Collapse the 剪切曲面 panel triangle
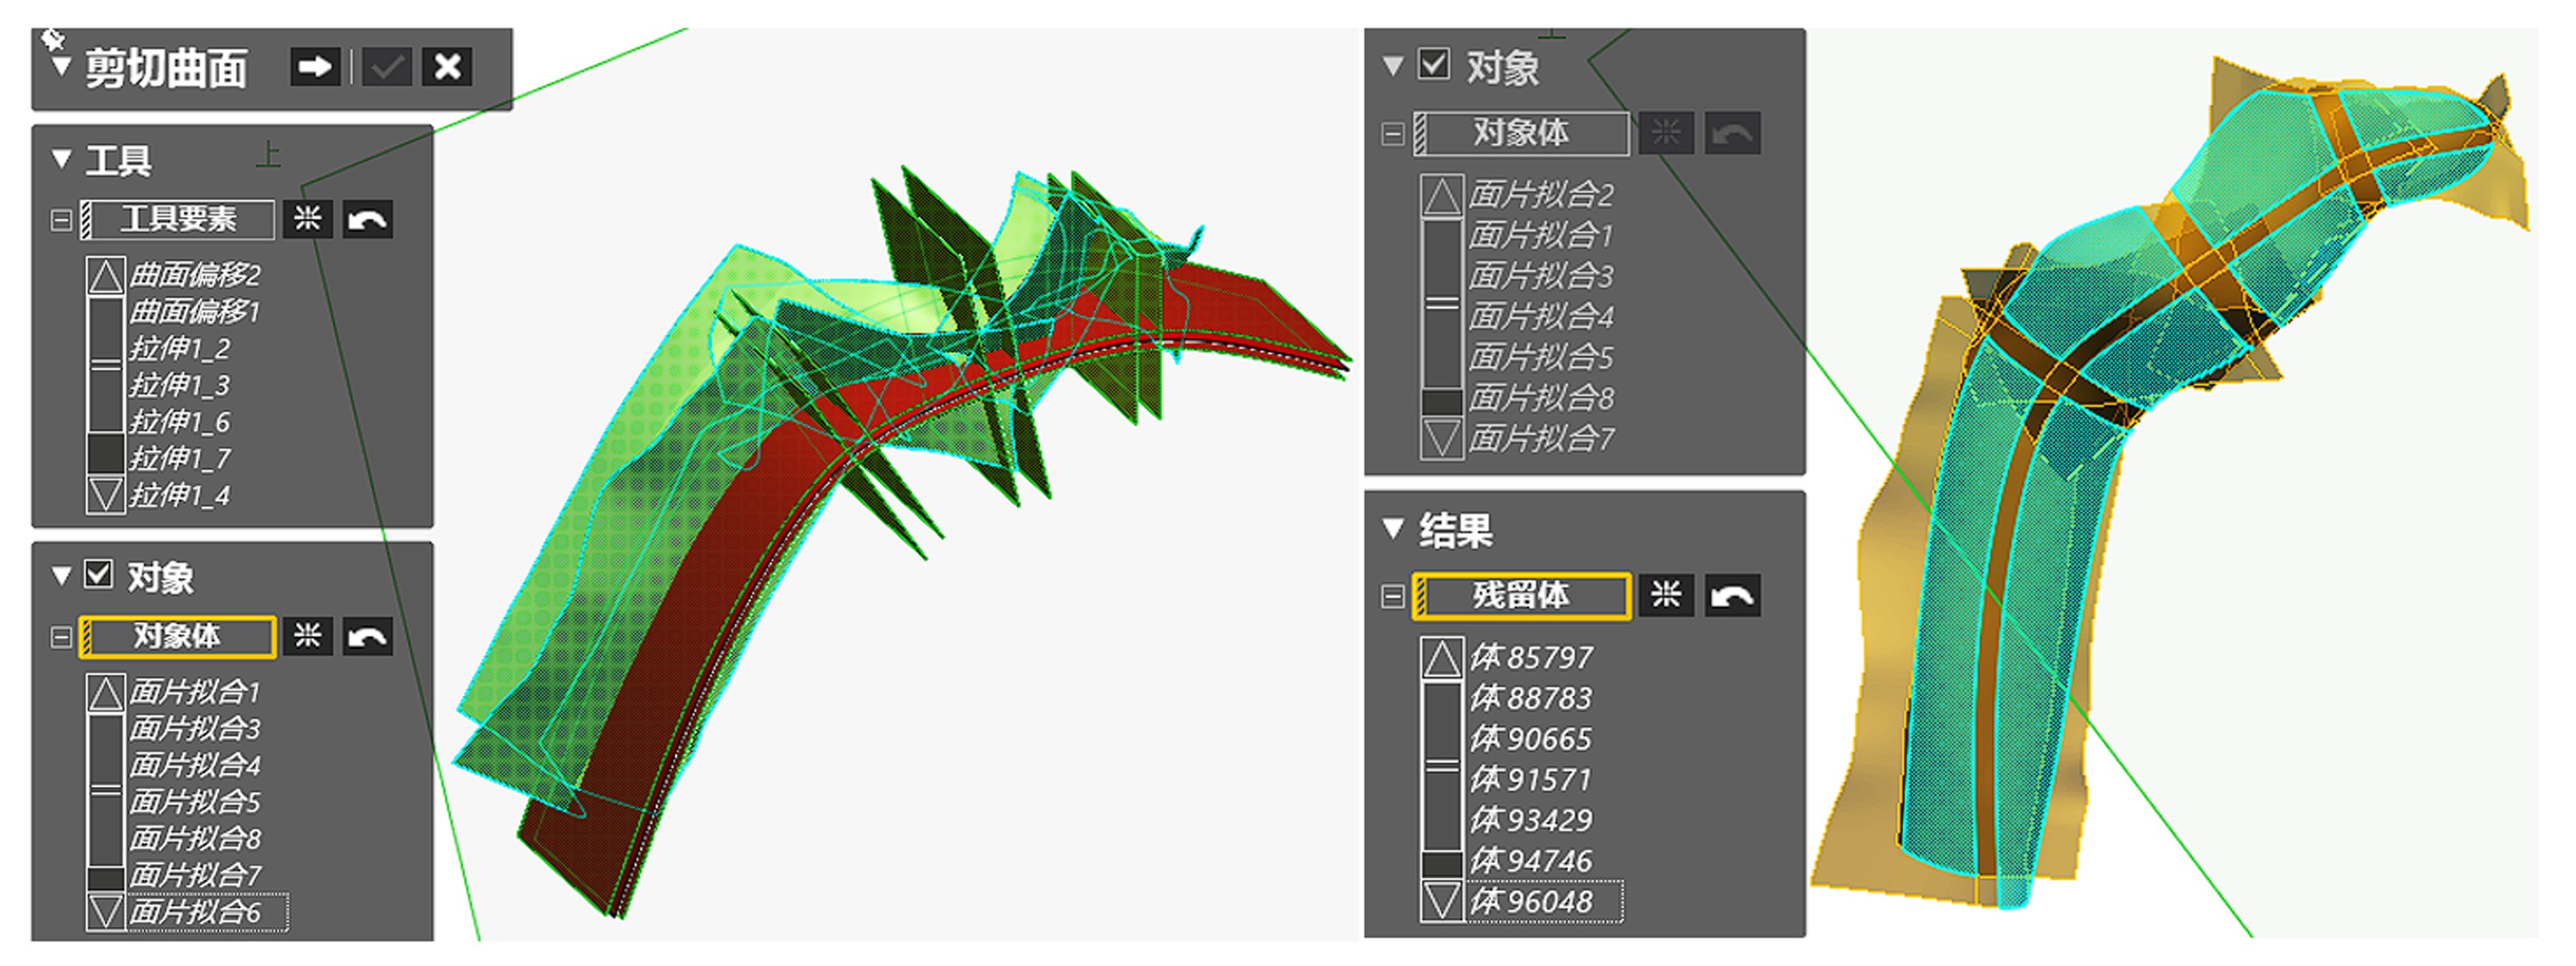The image size is (2576, 966). coord(61,68)
